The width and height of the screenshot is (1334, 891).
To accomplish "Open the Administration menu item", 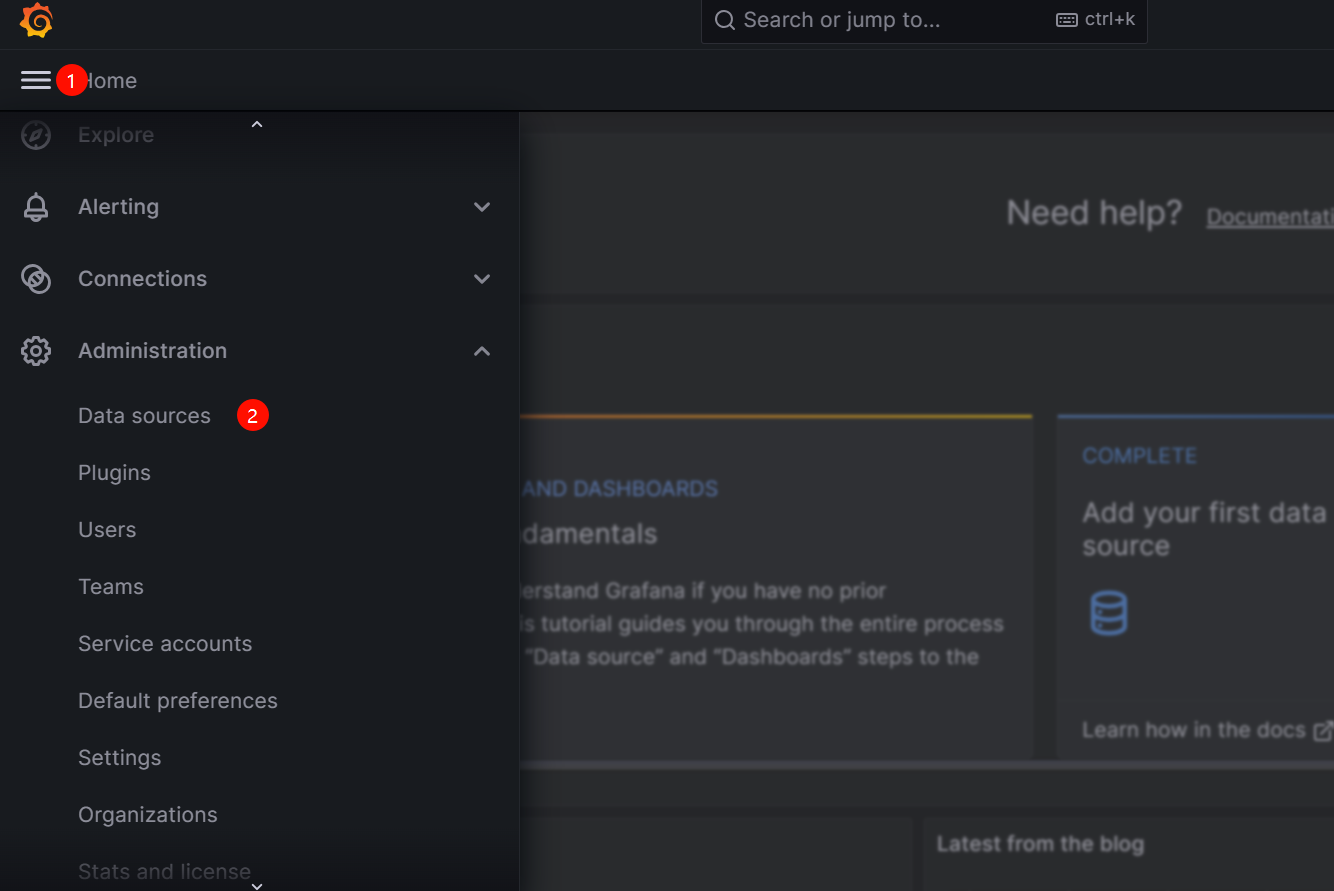I will pos(152,351).
